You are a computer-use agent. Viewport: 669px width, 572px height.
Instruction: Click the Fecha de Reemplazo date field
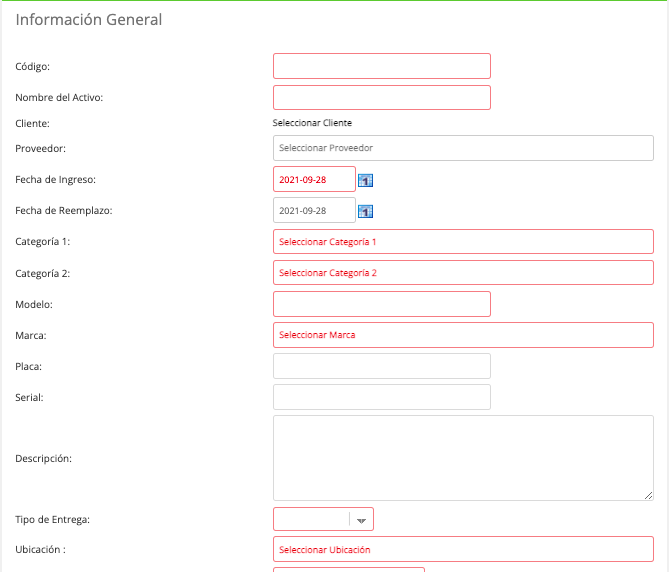click(314, 210)
